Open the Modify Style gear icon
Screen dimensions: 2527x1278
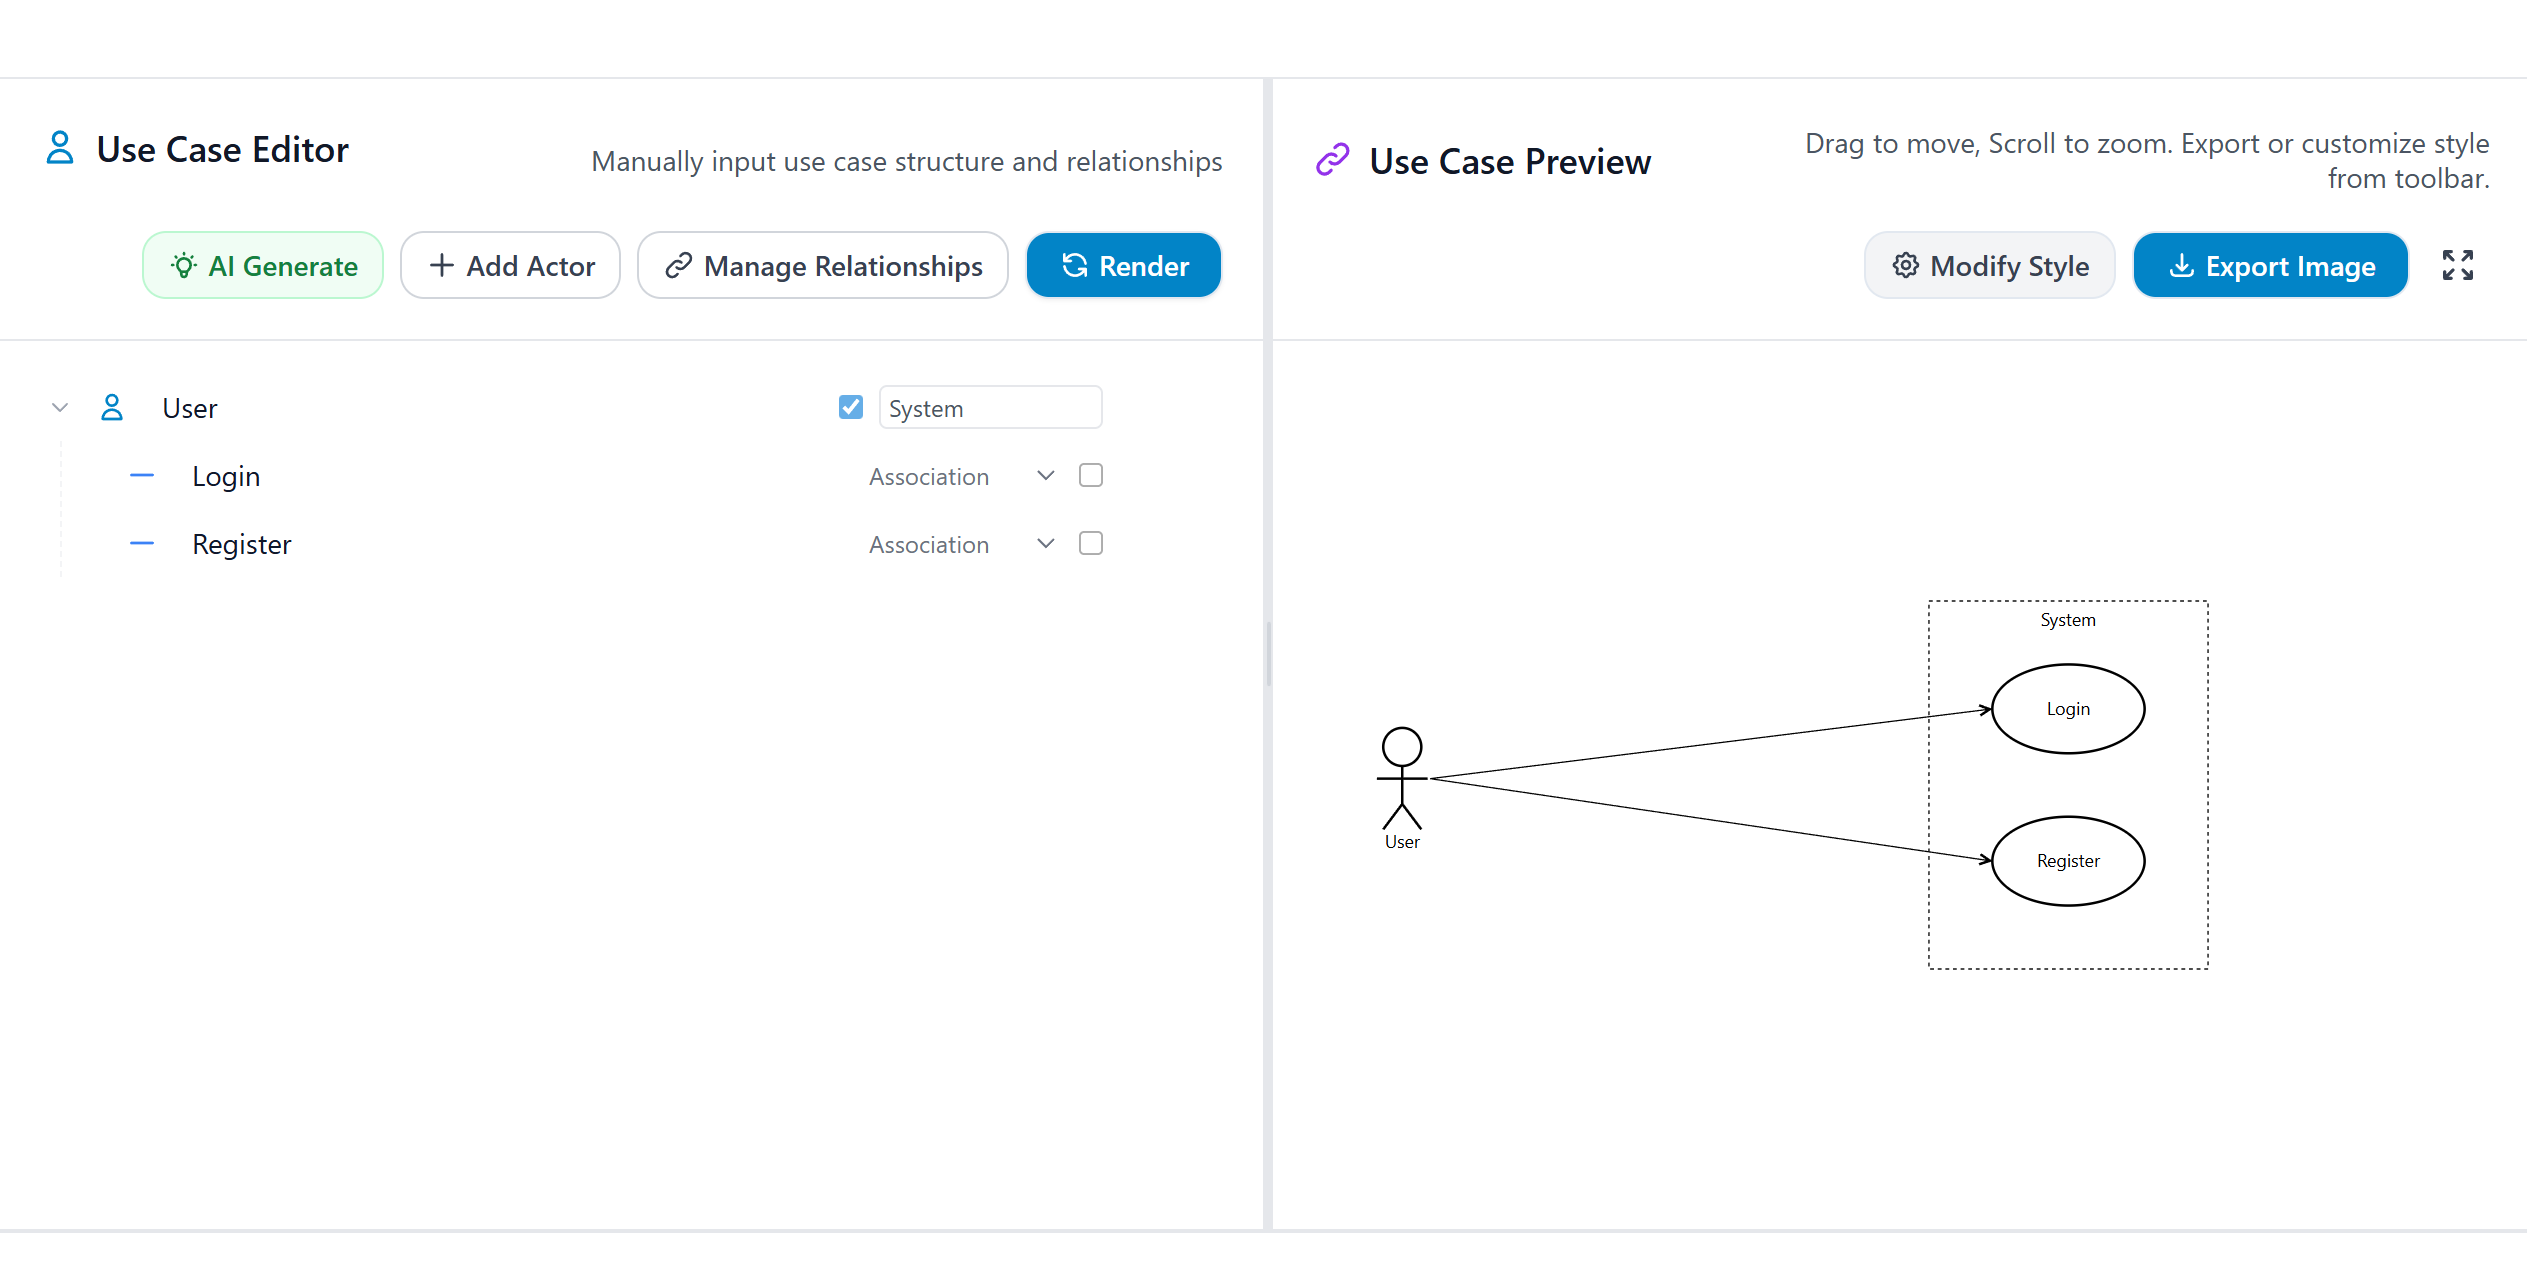point(1906,265)
